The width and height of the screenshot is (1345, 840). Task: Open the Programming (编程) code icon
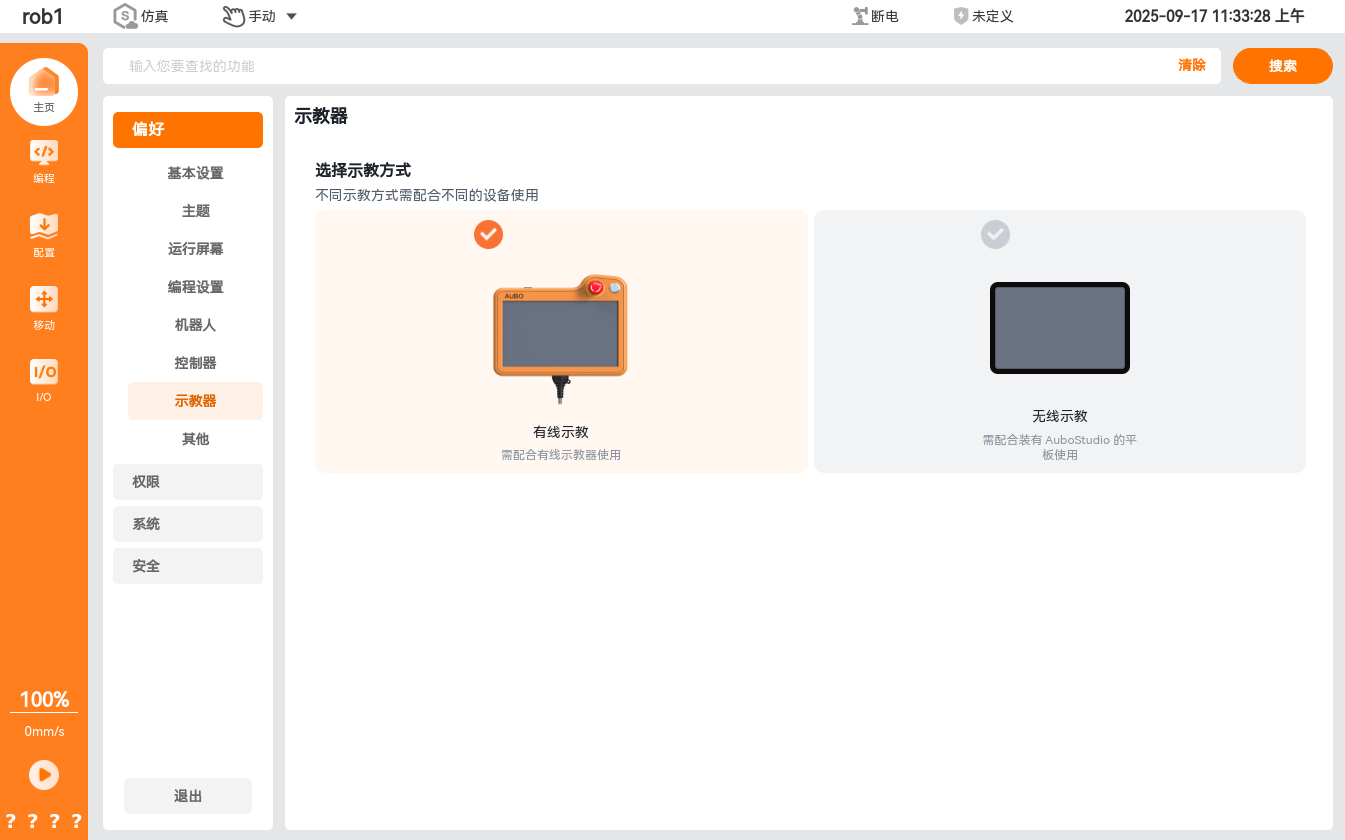pos(44,153)
